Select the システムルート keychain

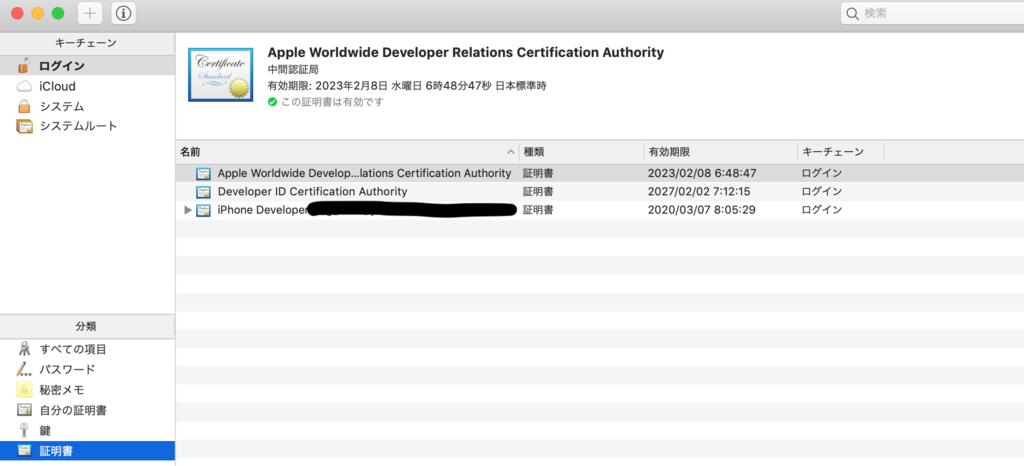pyautogui.click(x=88, y=126)
